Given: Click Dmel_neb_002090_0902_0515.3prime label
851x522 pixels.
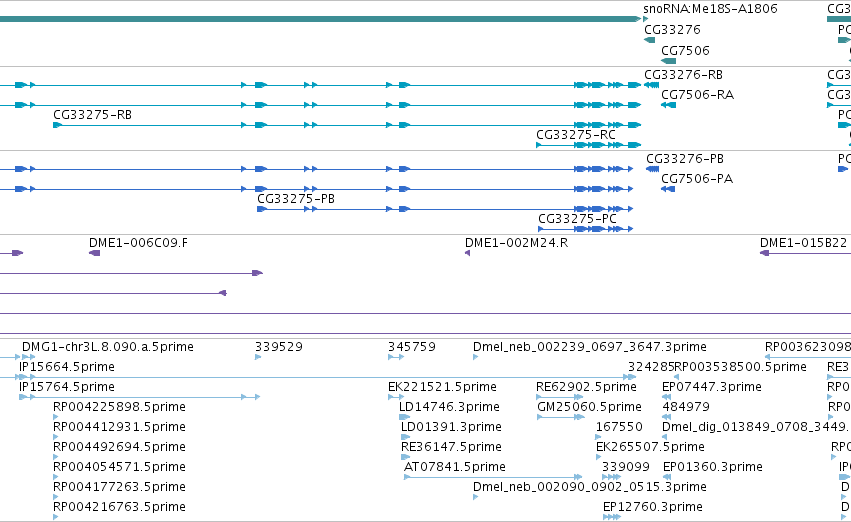Looking at the screenshot, I should (x=589, y=488).
